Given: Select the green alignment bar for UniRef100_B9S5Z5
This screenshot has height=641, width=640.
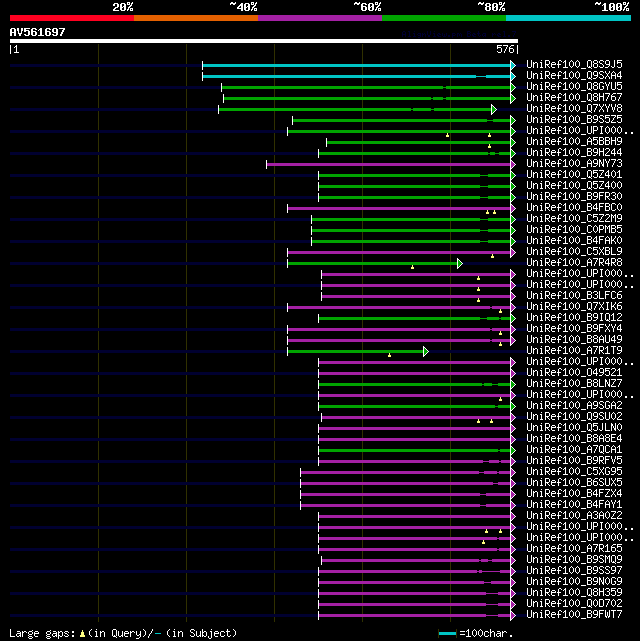Looking at the screenshot, I should tap(402, 121).
